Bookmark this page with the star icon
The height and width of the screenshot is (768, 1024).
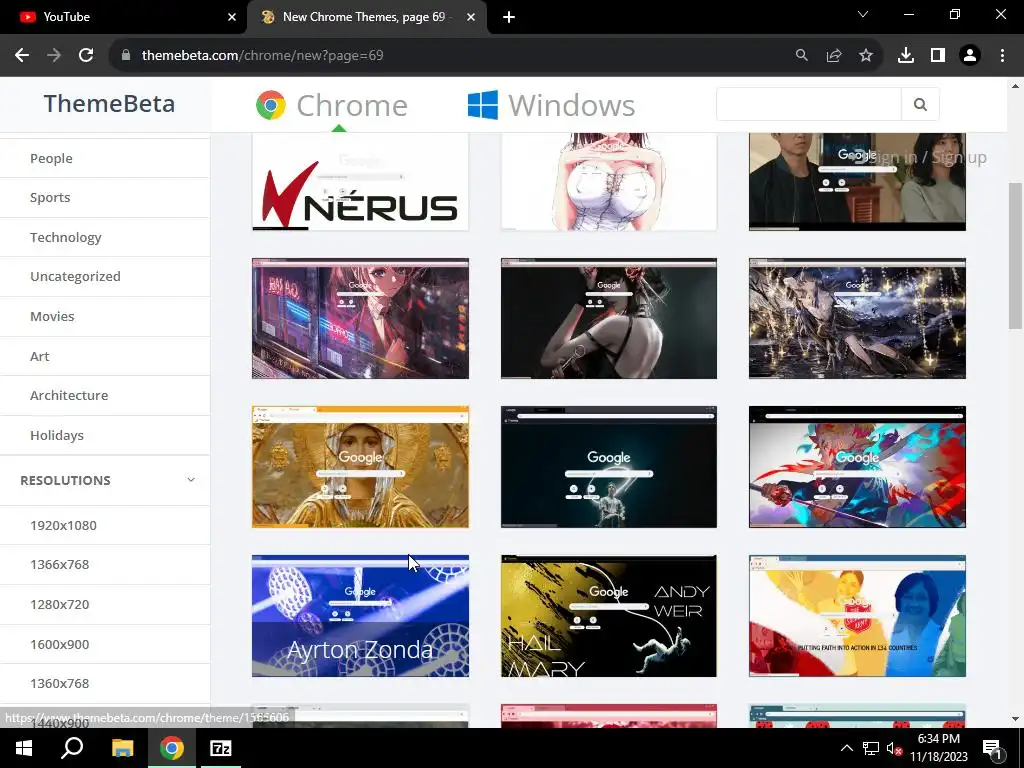coord(866,56)
